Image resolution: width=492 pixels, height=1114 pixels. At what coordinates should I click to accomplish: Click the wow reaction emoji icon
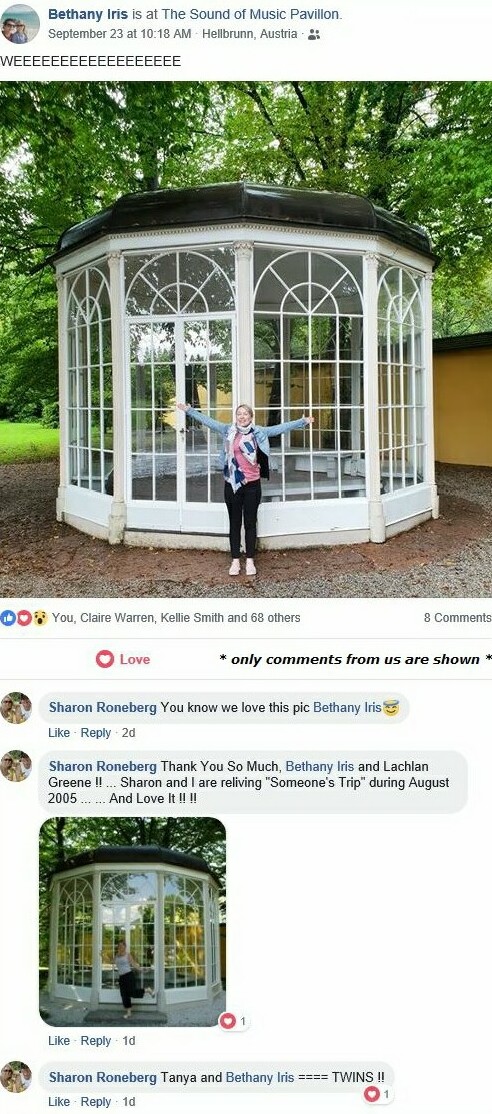point(39,617)
